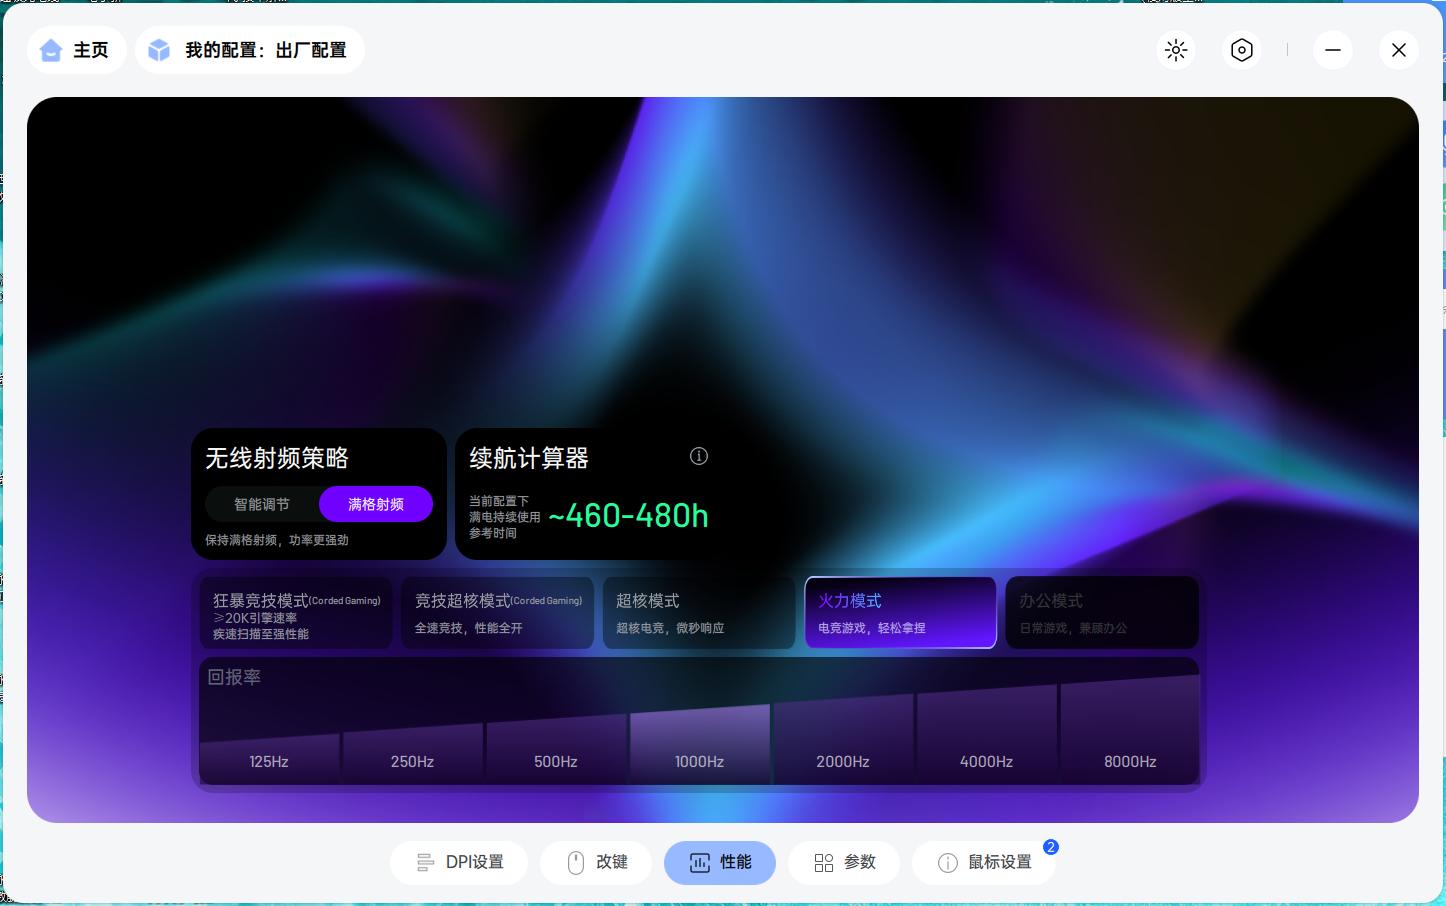The image size is (1446, 906).
Task: Click the ~460-480h battery estimate
Action: [628, 516]
